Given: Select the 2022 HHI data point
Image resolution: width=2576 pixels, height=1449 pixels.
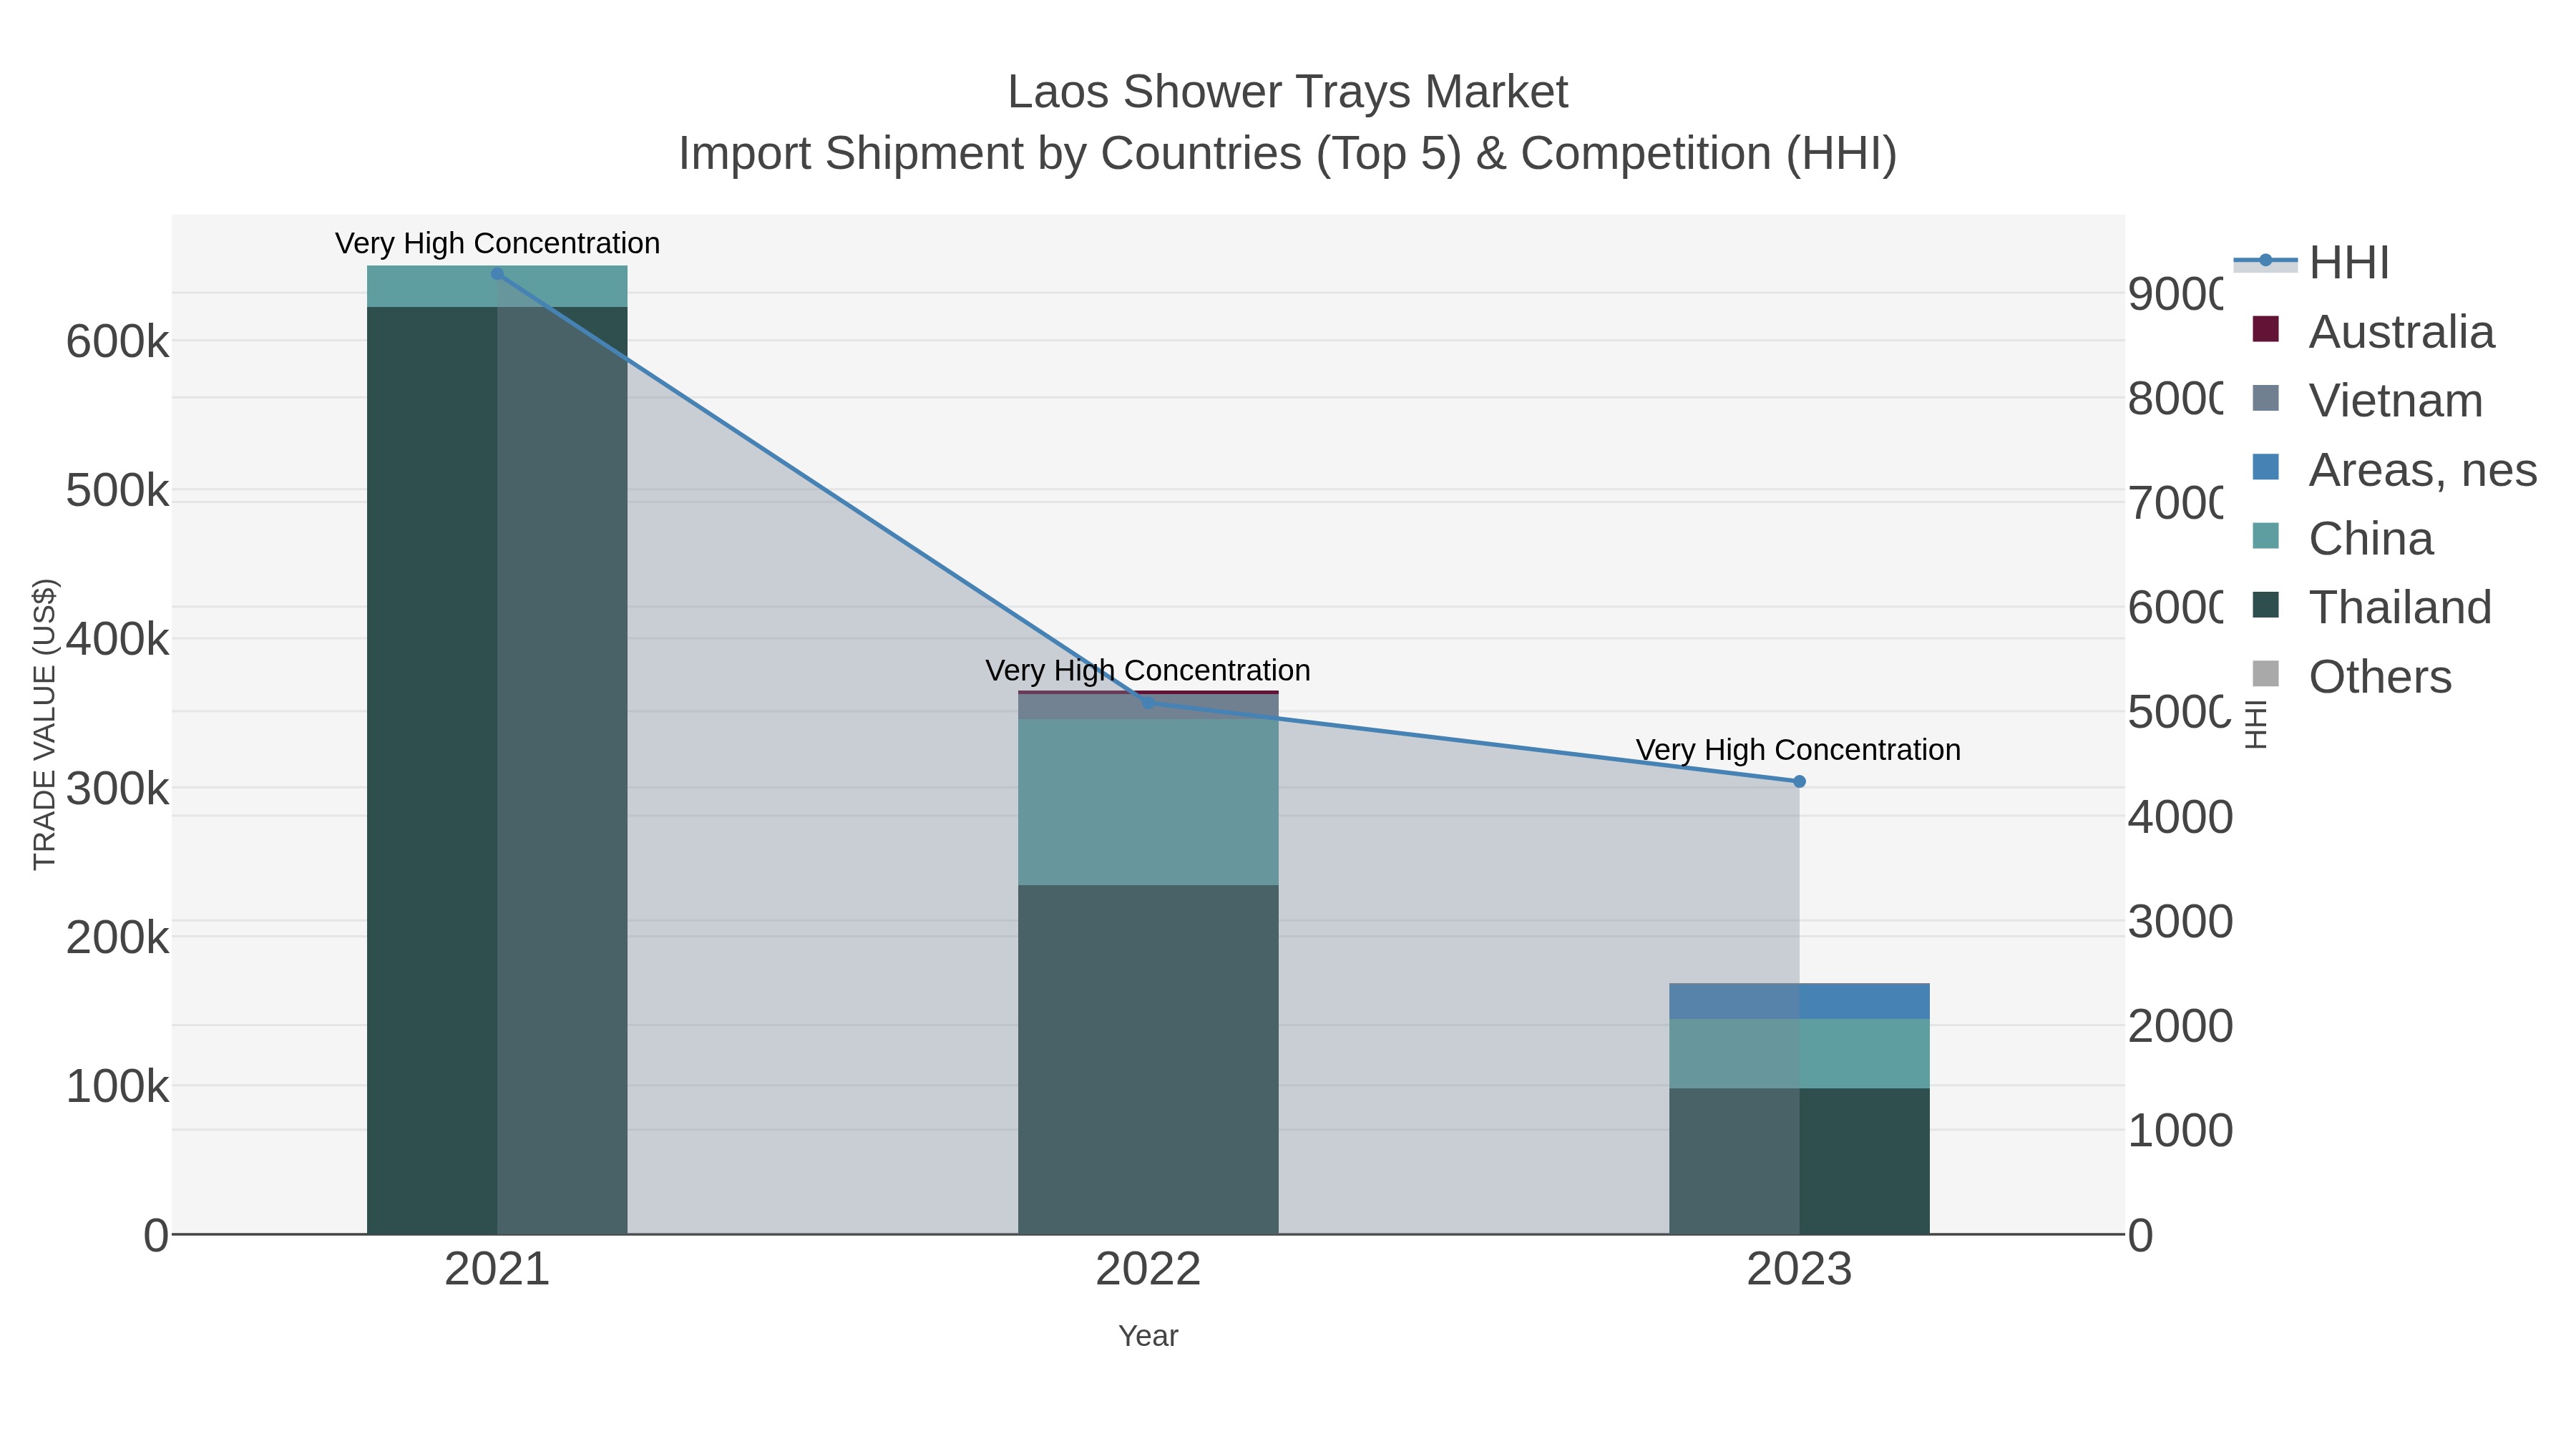Looking at the screenshot, I should (x=1148, y=703).
